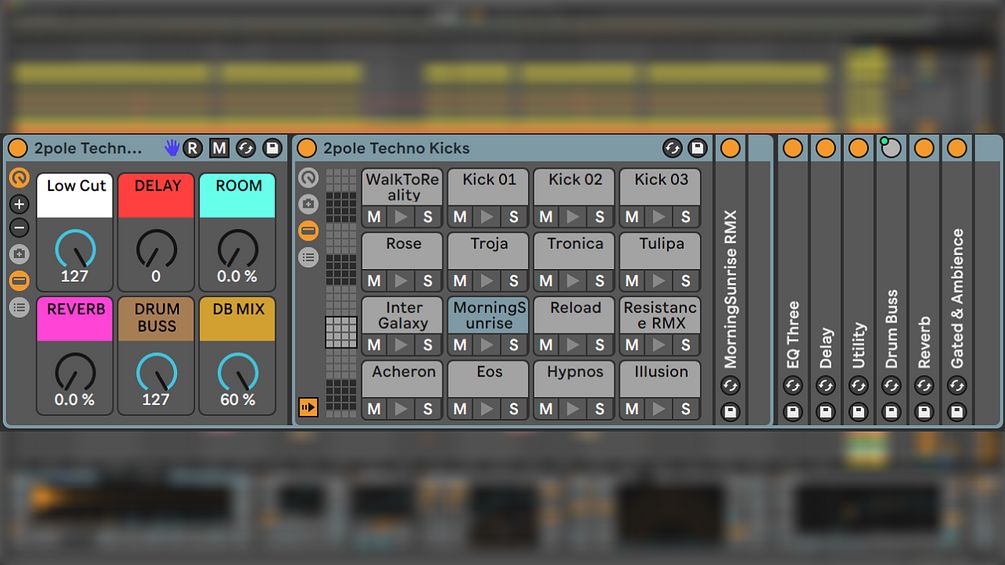Image resolution: width=1005 pixels, height=565 pixels.
Task: Remove a macro with minus button
Action: [19, 227]
